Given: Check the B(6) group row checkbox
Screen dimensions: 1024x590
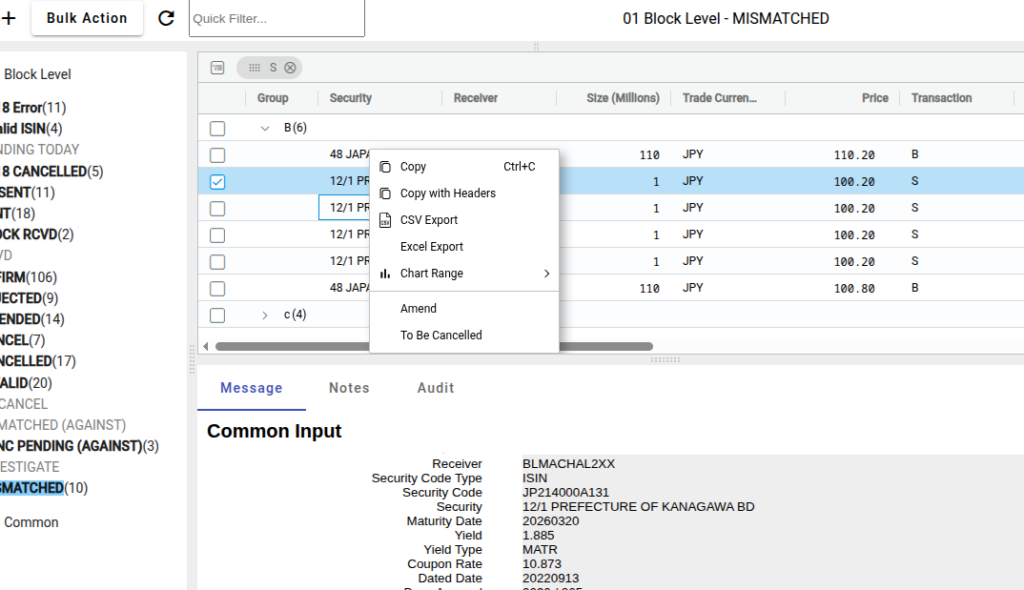Looking at the screenshot, I should click(217, 128).
